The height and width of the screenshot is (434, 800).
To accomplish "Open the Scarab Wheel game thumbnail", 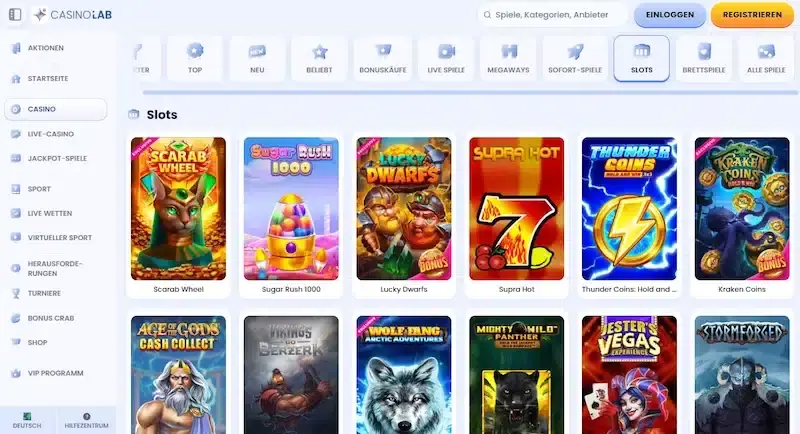I will tap(178, 209).
